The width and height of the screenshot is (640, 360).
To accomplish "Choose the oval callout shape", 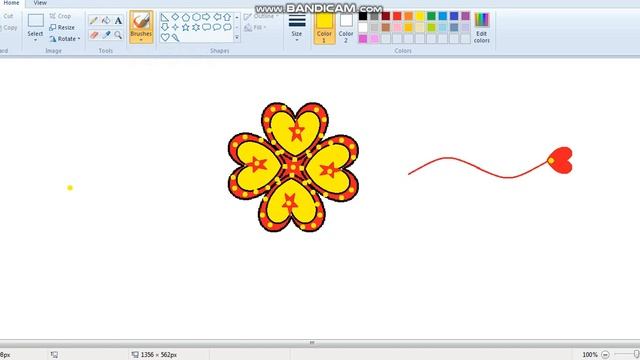I will click(x=217, y=27).
